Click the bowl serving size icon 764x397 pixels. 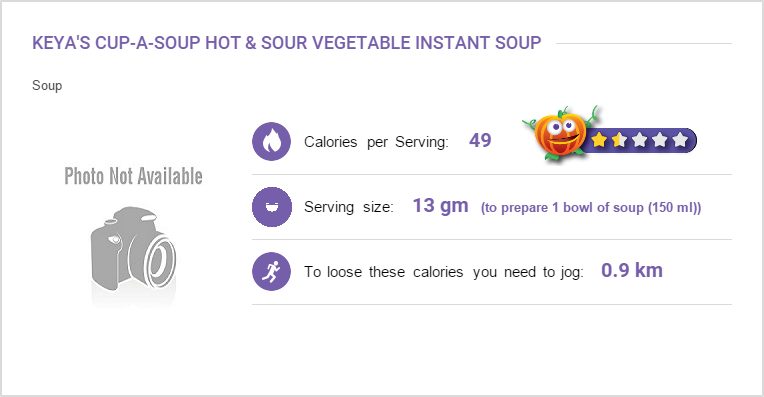271,207
